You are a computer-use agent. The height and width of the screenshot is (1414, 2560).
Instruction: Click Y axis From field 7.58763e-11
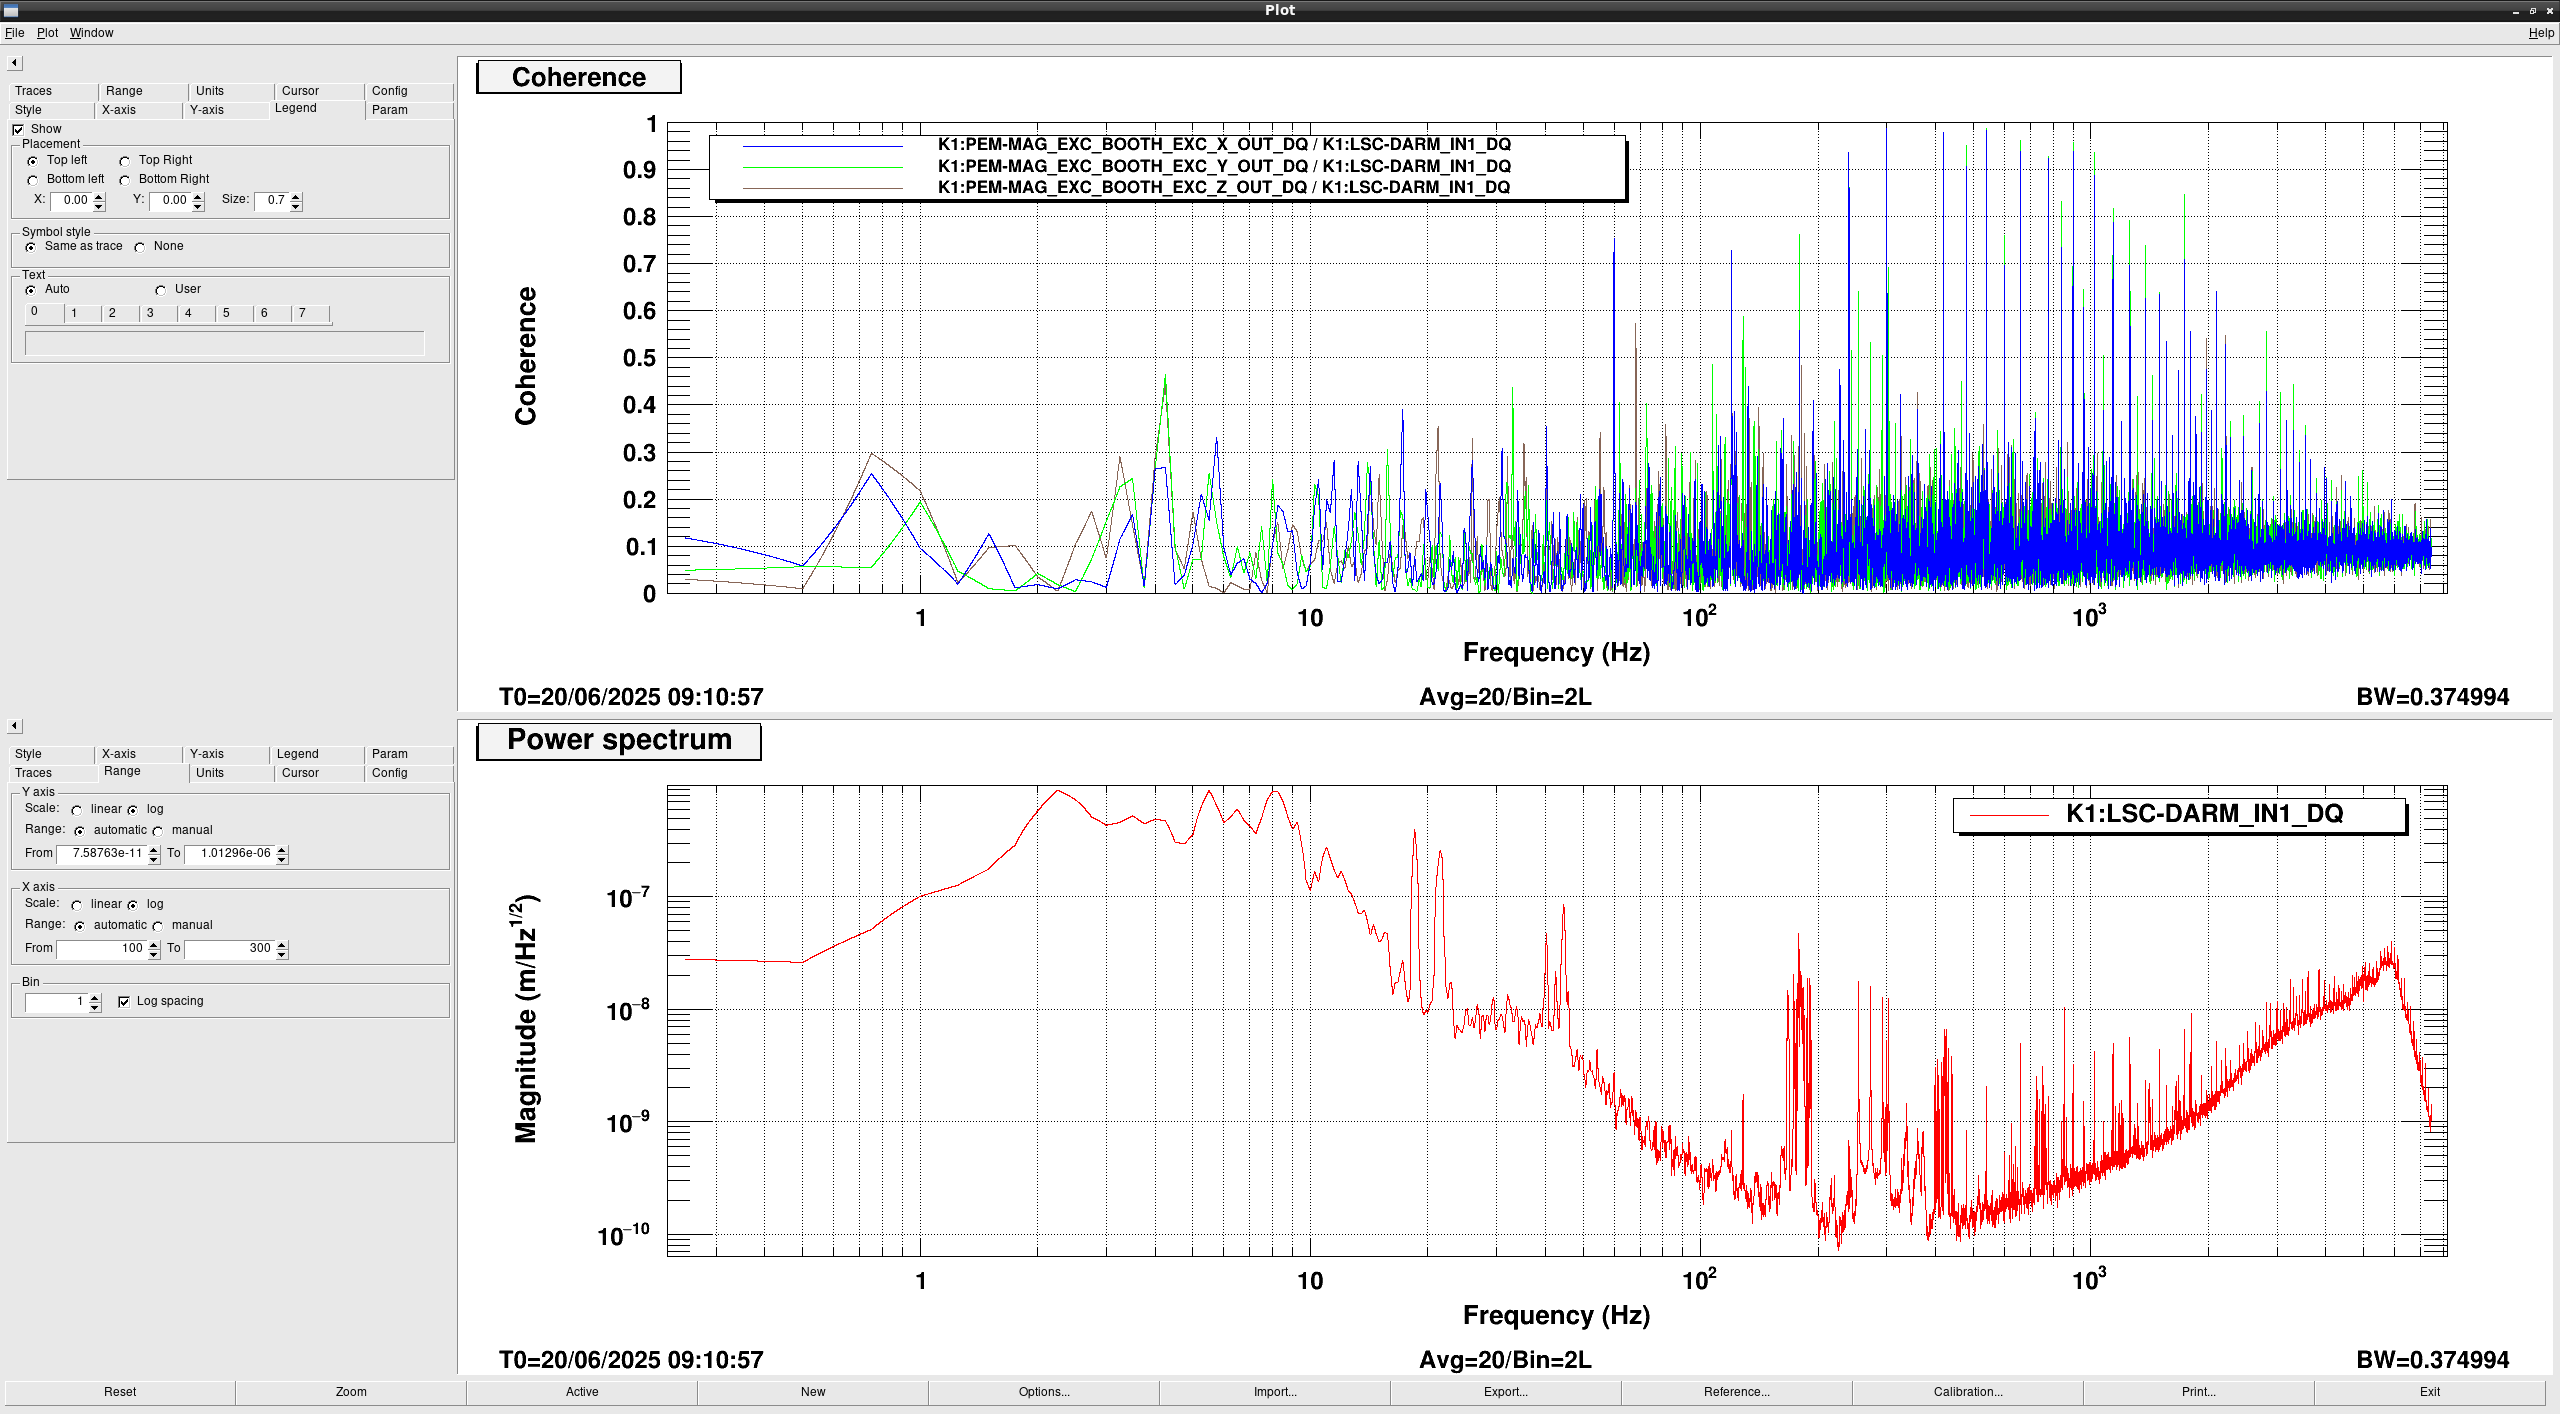(x=102, y=854)
